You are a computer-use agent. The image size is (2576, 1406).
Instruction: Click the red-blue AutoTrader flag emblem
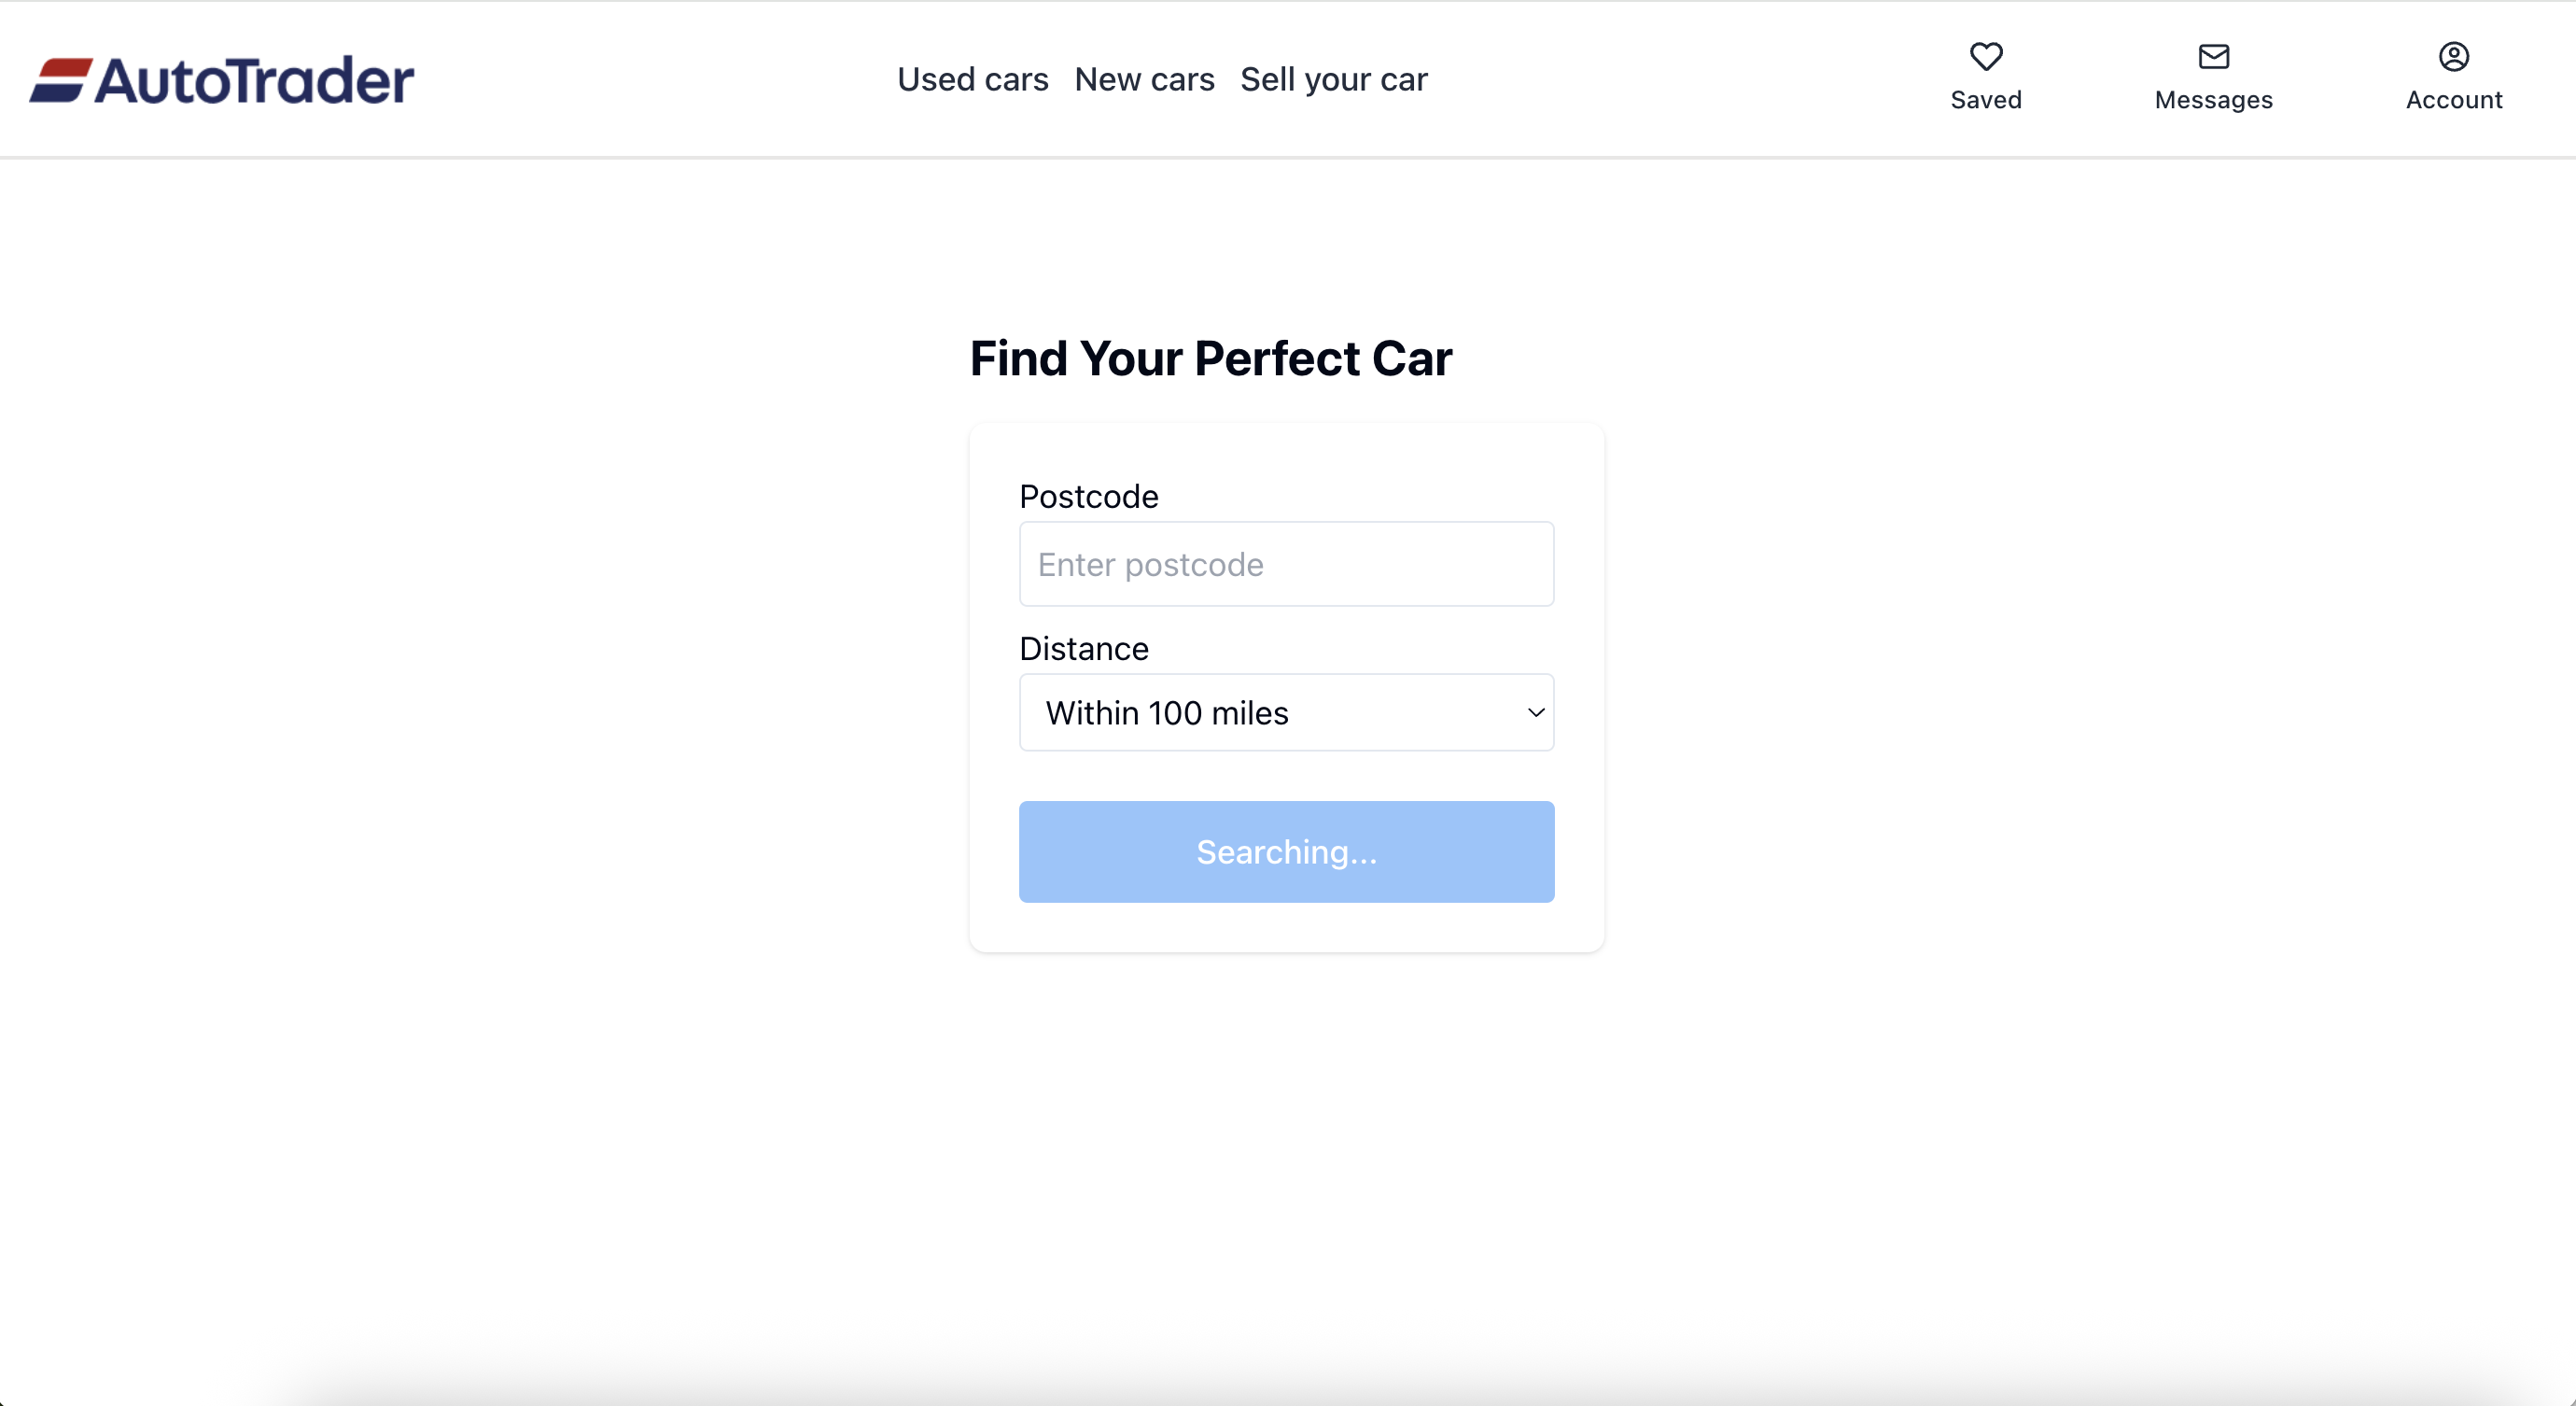point(61,80)
